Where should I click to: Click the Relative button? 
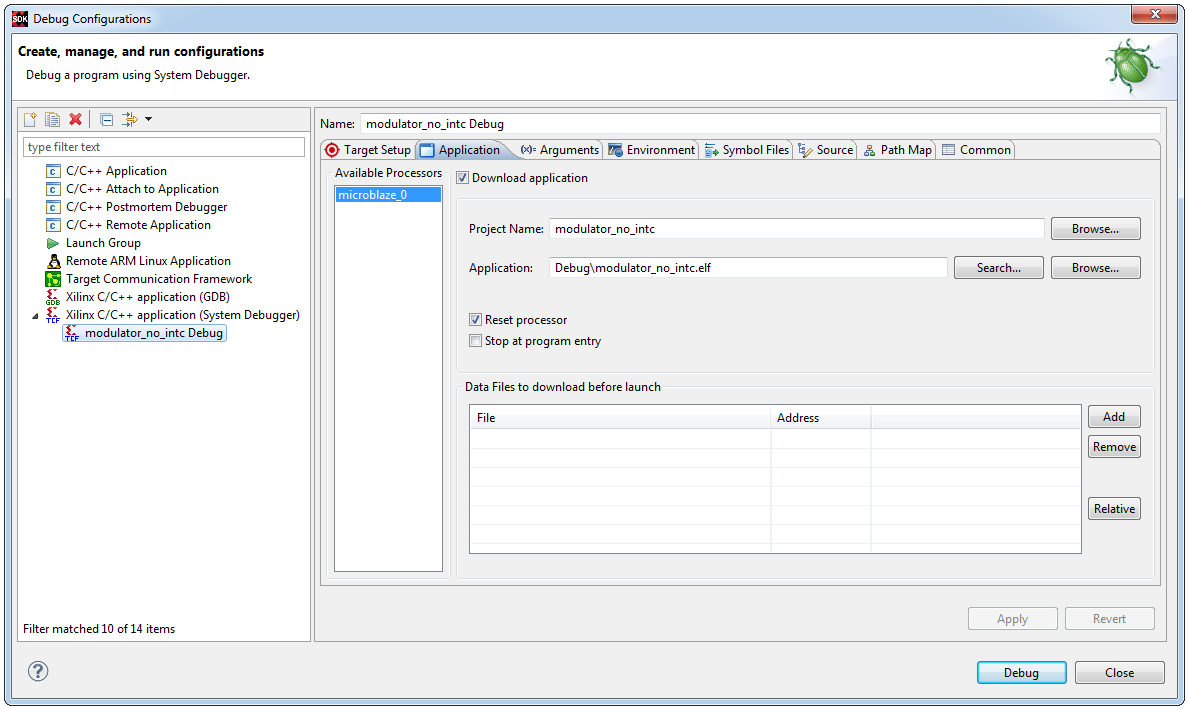point(1114,509)
